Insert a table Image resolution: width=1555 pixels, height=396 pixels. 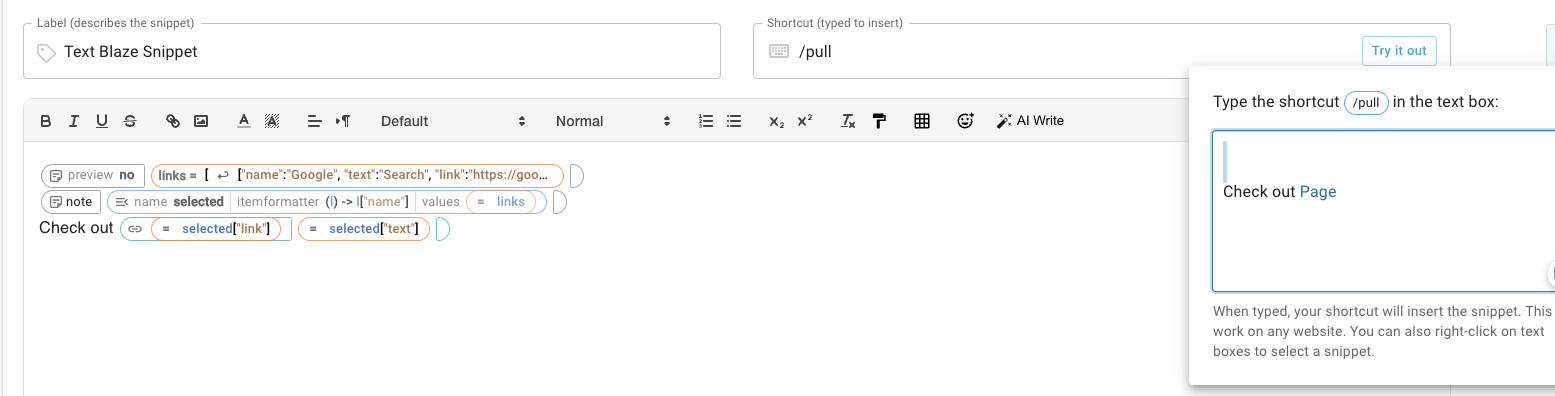[x=922, y=121]
